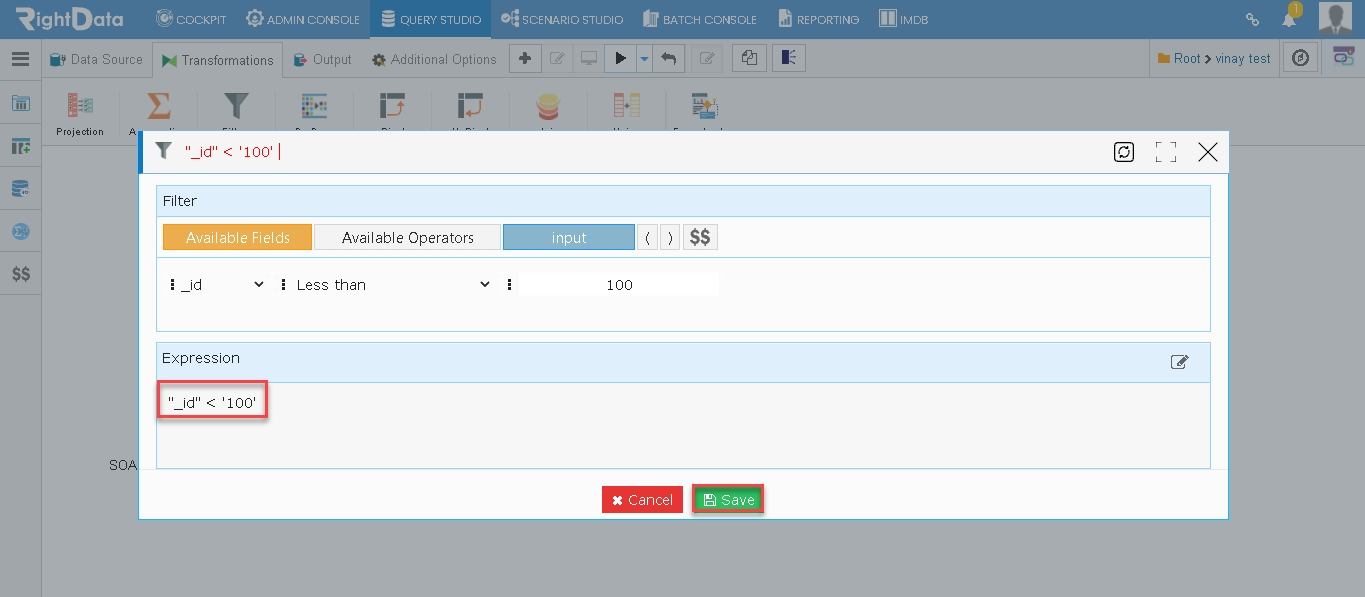Open the Batch Console menu

(700, 19)
